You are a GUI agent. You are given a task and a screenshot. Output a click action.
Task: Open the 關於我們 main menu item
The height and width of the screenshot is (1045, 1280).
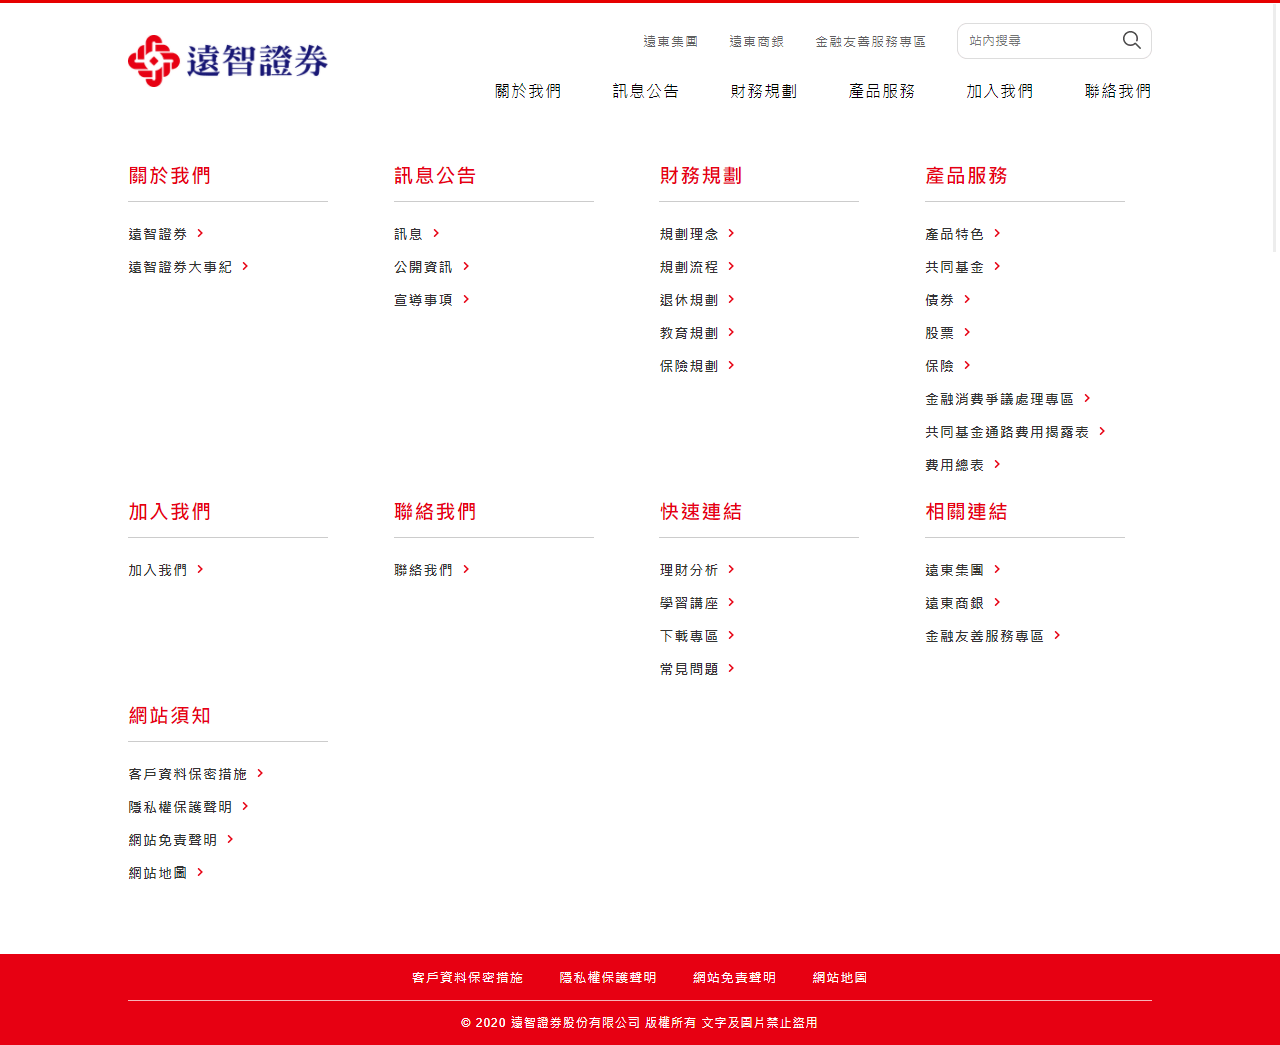pos(528,91)
